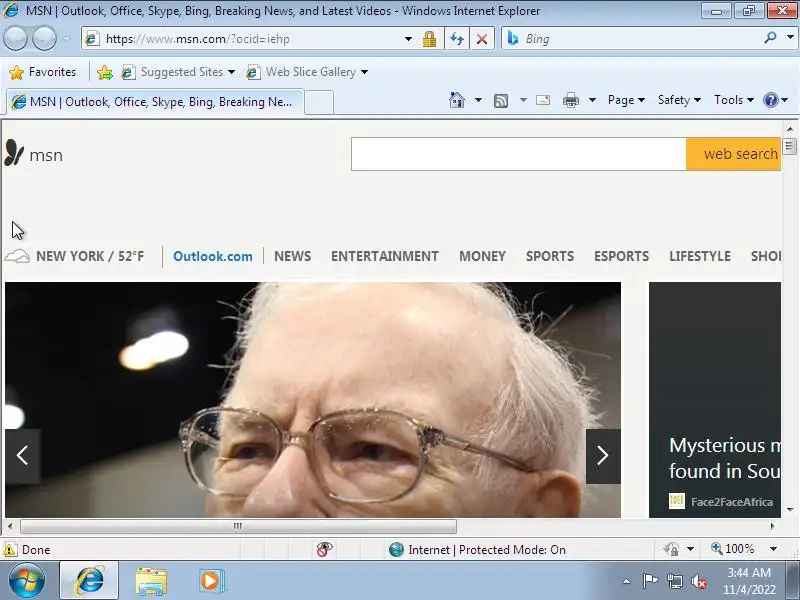Click the orange web search button
Image resolution: width=800 pixels, height=600 pixels.
click(x=733, y=154)
